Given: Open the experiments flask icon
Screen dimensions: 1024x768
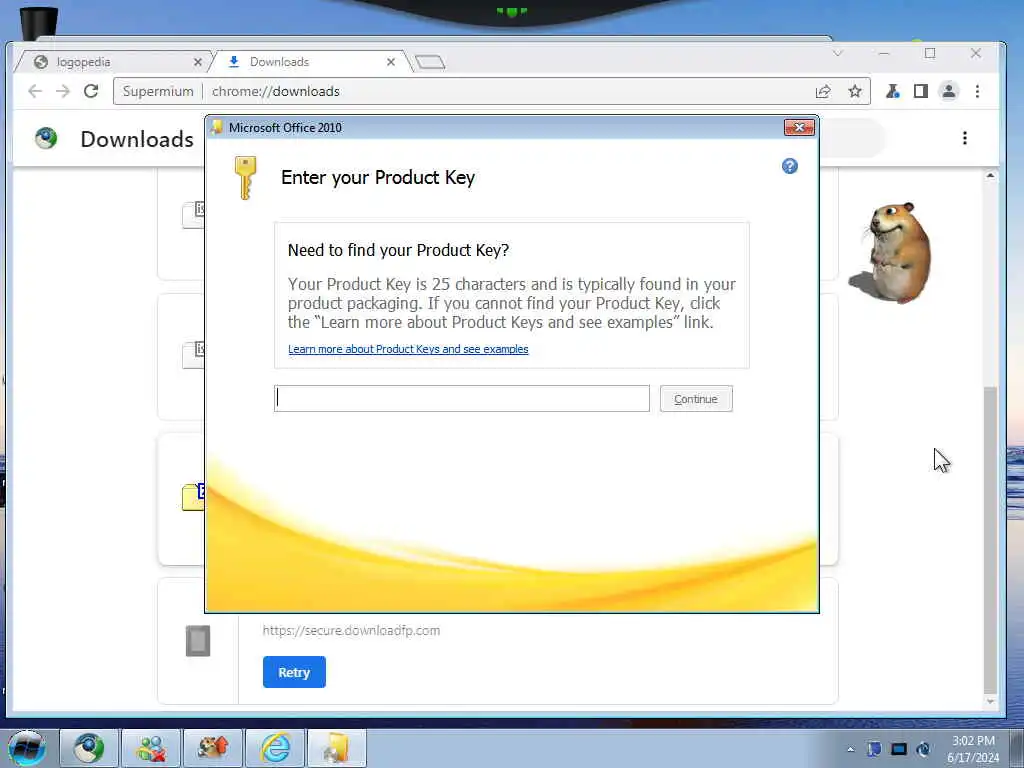Looking at the screenshot, I should 892,91.
